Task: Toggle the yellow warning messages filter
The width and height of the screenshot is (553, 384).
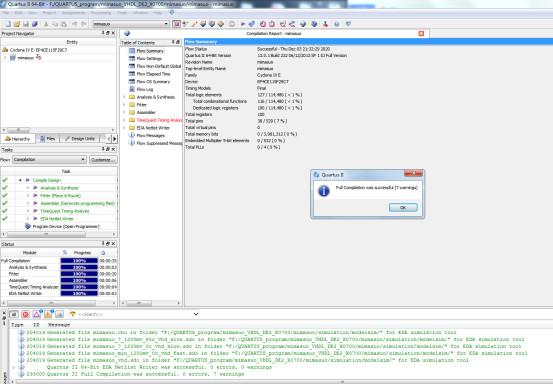Action: (48, 314)
